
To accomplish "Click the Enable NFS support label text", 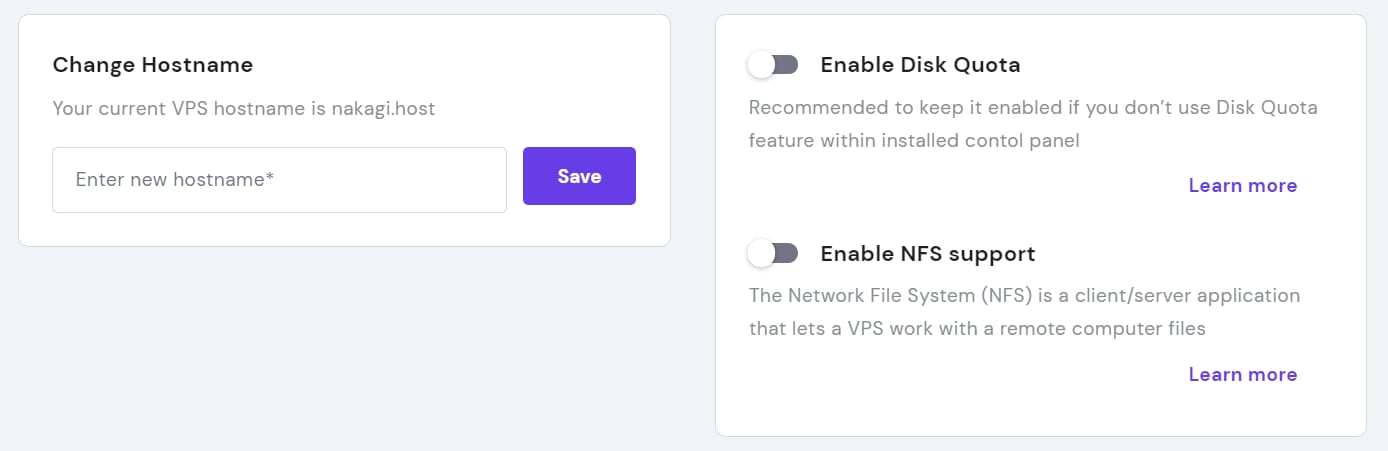I will [x=927, y=254].
